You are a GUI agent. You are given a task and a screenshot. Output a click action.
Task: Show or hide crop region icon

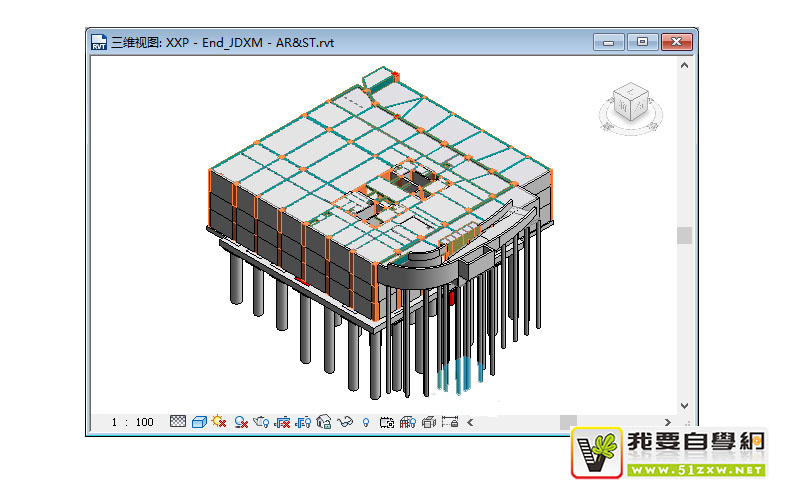[304, 422]
